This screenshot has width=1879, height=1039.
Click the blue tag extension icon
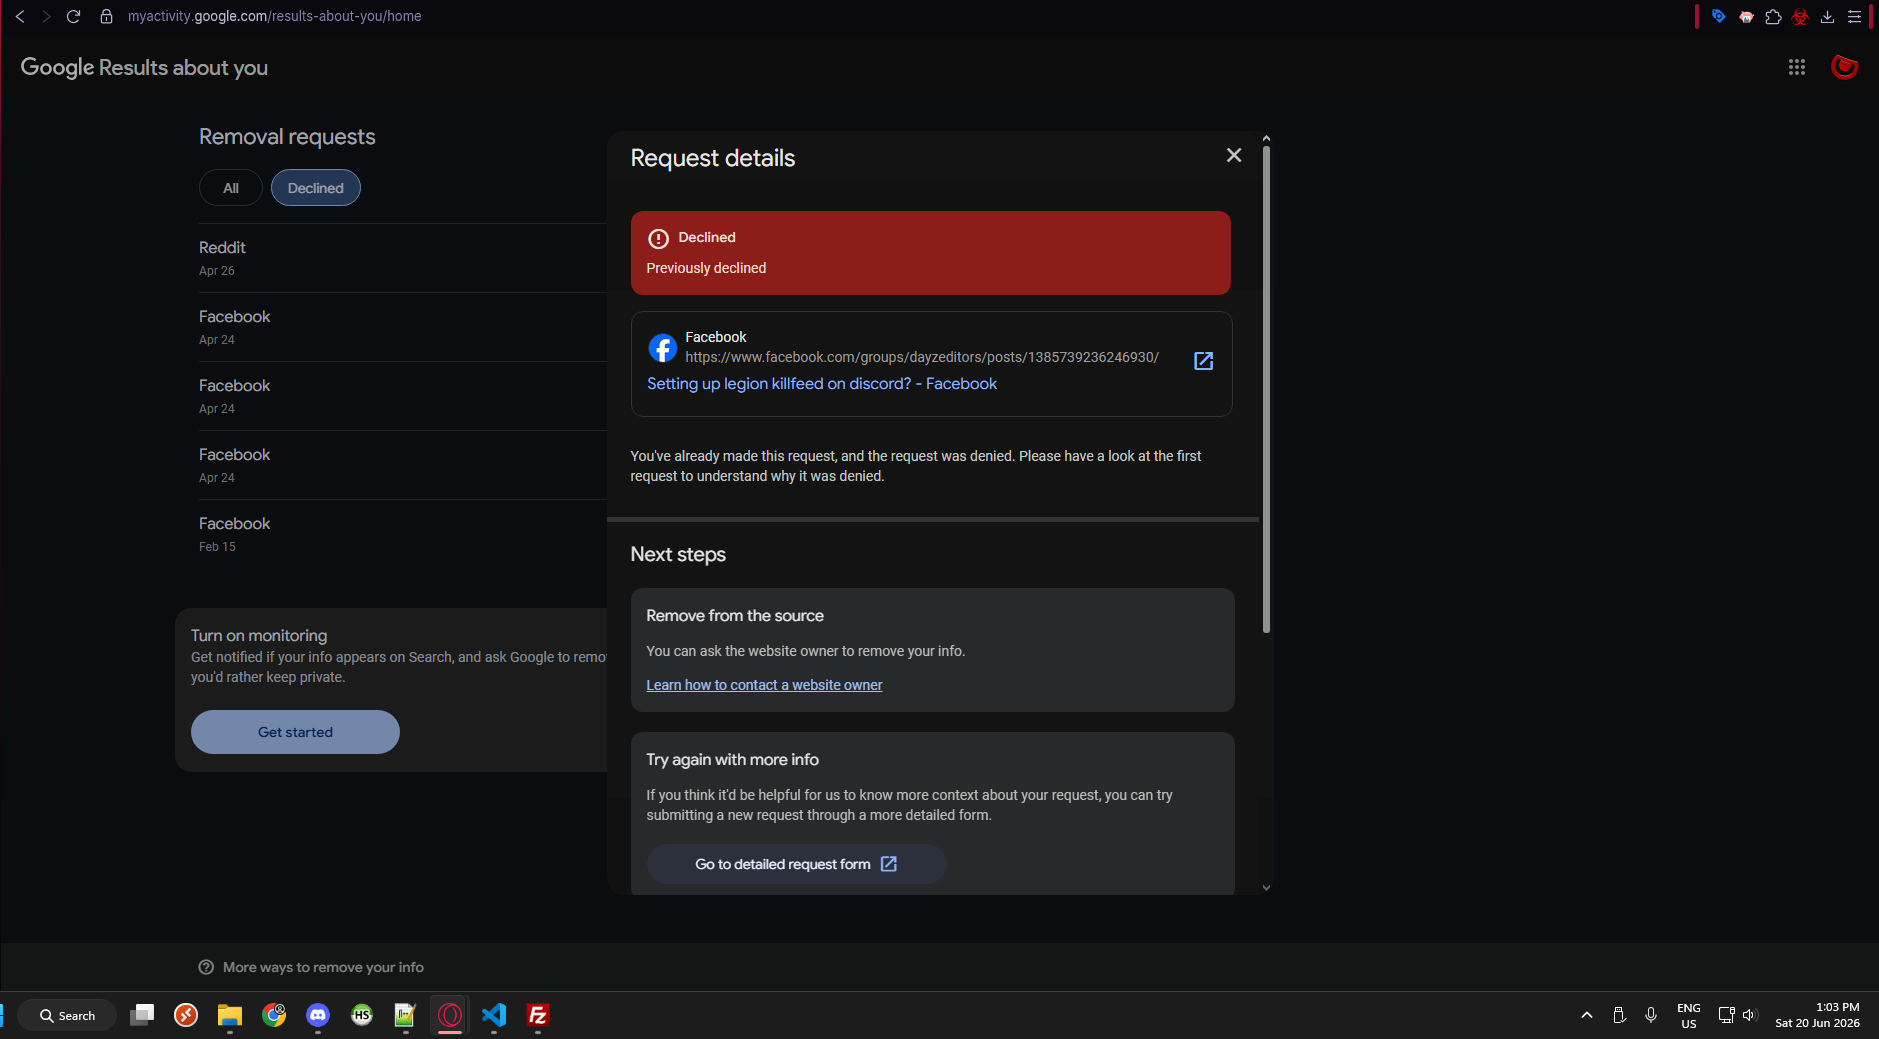tap(1718, 16)
